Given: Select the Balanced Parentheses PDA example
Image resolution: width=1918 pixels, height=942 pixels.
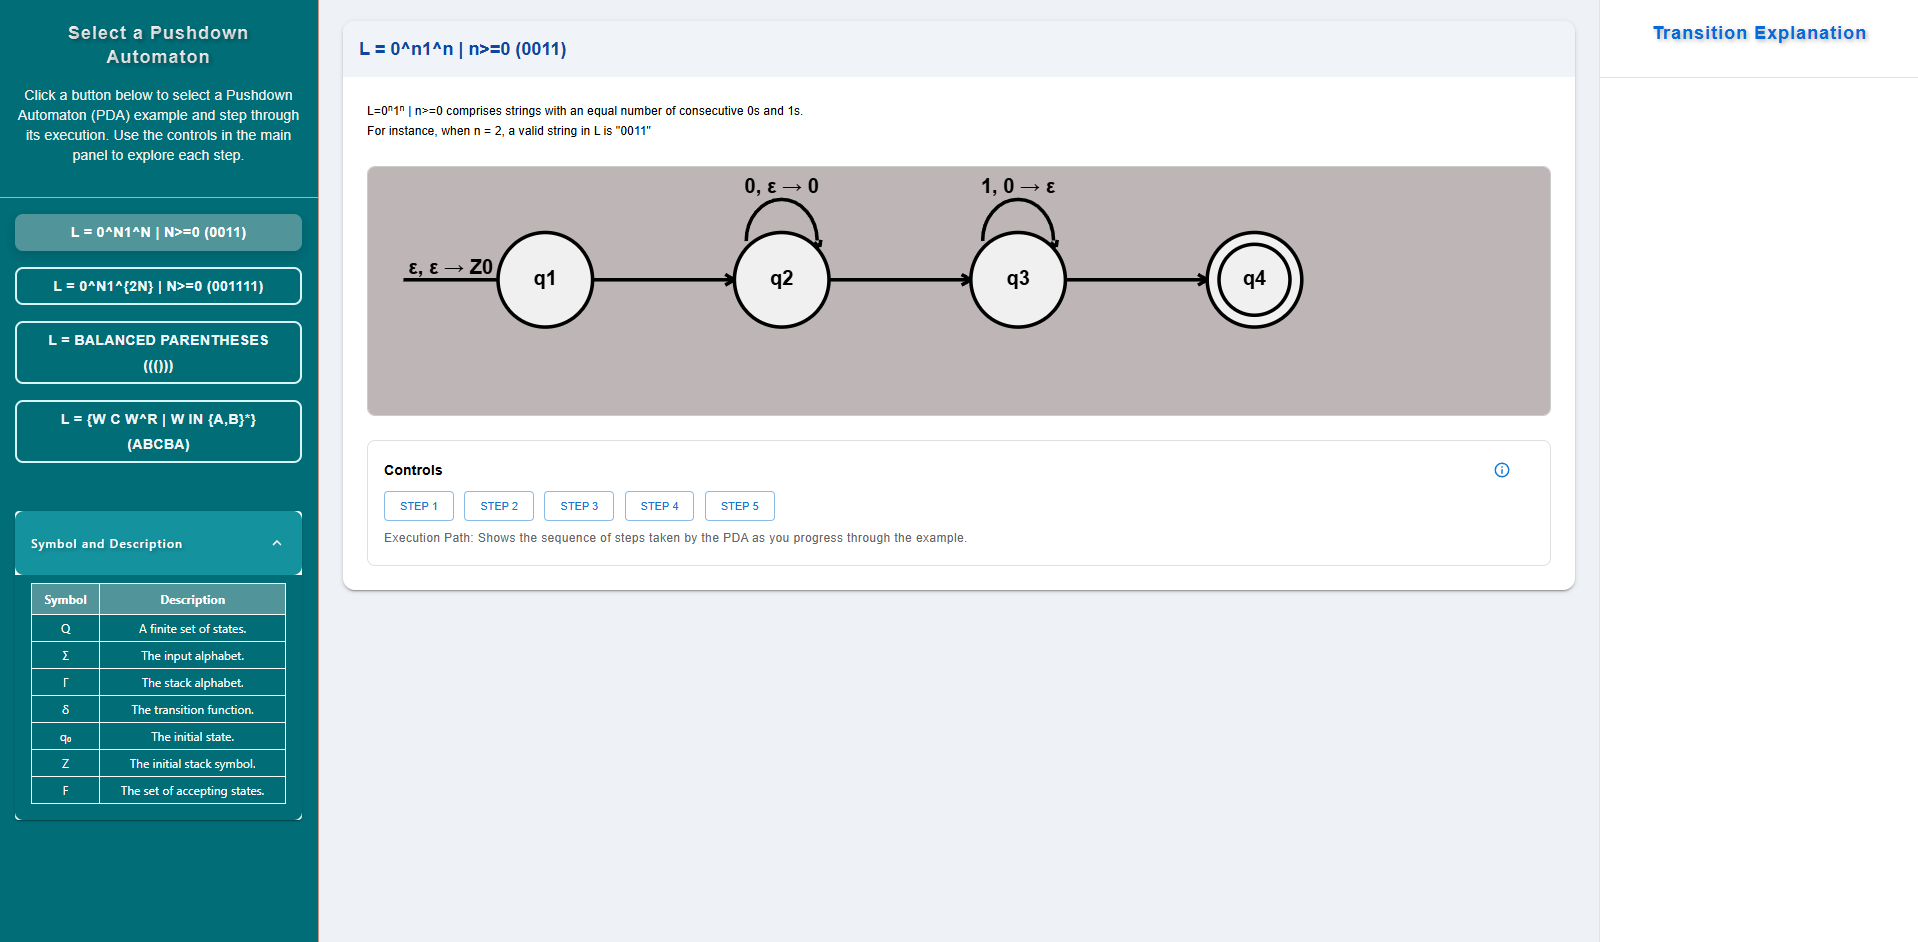Looking at the screenshot, I should click(158, 352).
